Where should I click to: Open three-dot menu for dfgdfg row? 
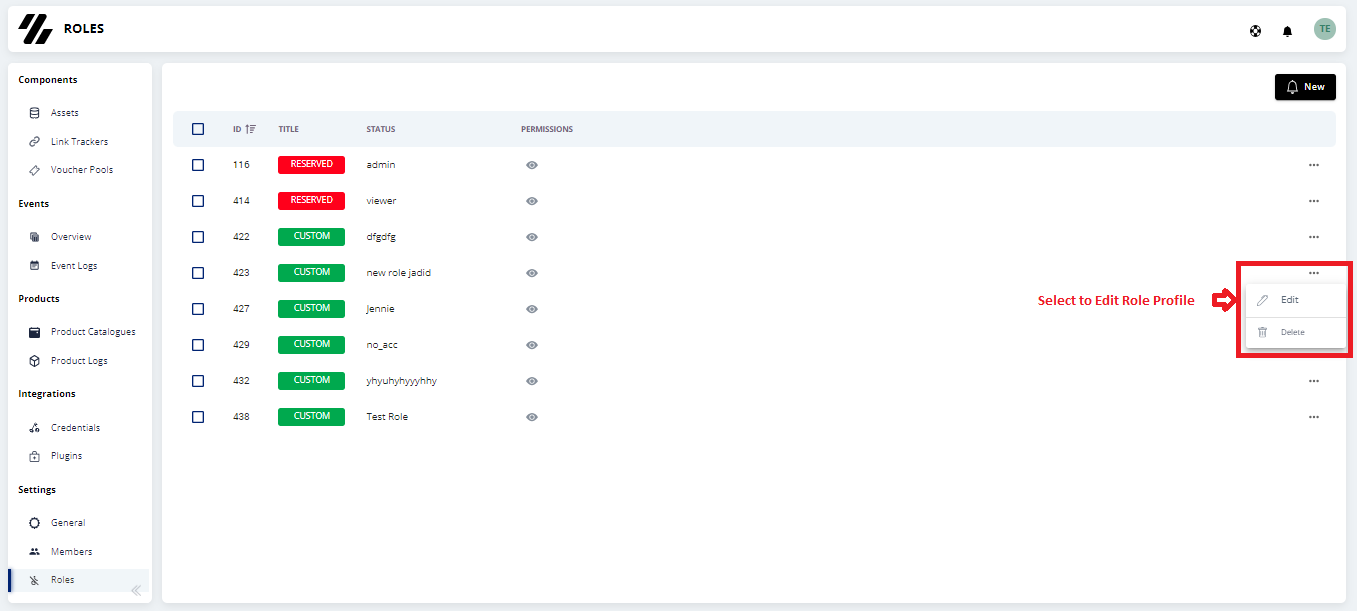click(x=1314, y=237)
